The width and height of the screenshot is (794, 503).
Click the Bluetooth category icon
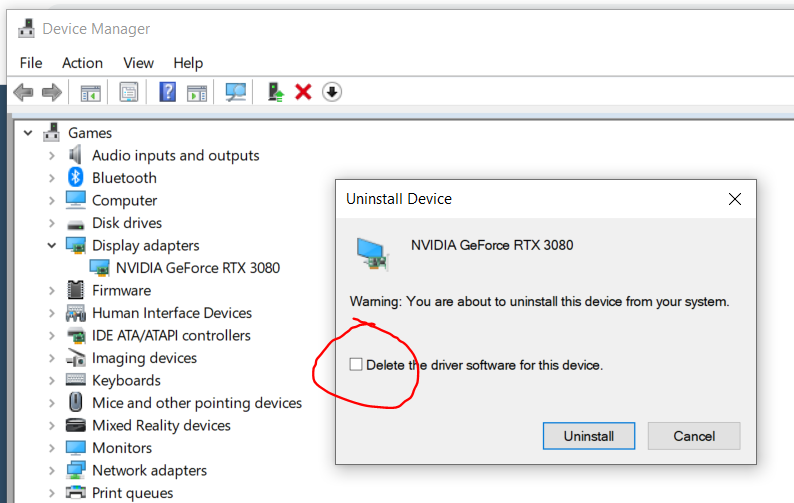75,177
